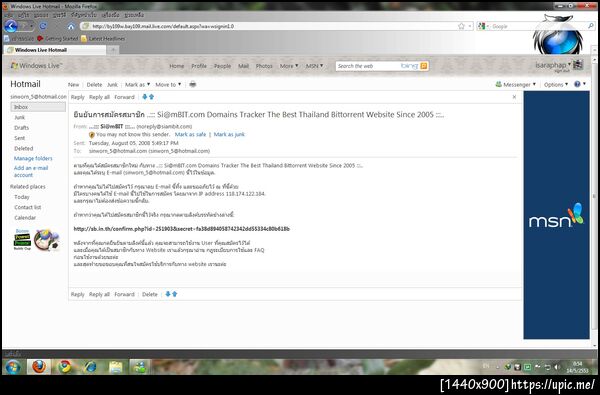Close the message with the X icon
The image size is (600, 395).
(514, 97)
